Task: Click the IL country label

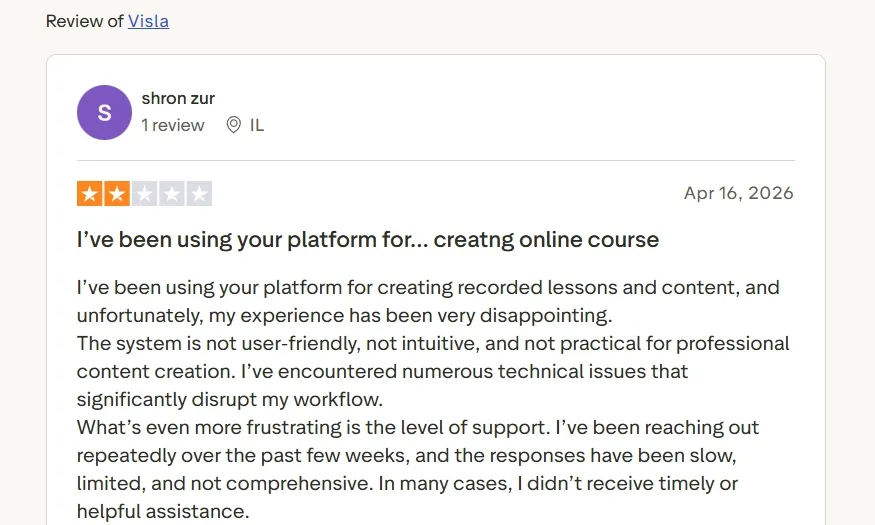Action: point(257,125)
